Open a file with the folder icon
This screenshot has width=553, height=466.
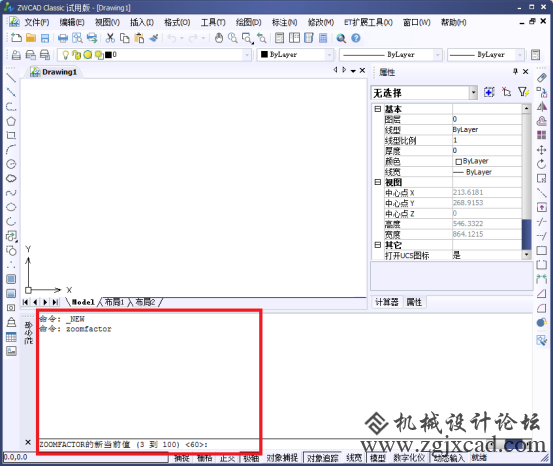pos(31,38)
